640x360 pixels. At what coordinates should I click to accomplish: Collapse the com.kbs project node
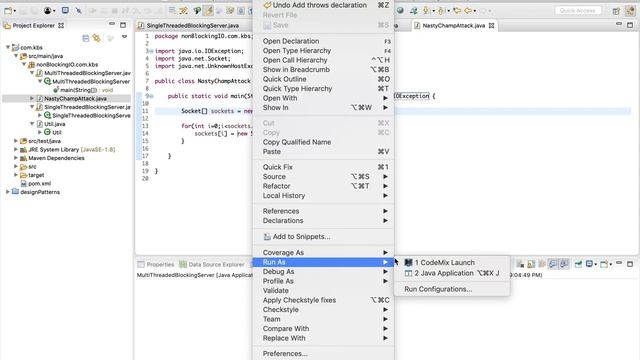(x=8, y=47)
